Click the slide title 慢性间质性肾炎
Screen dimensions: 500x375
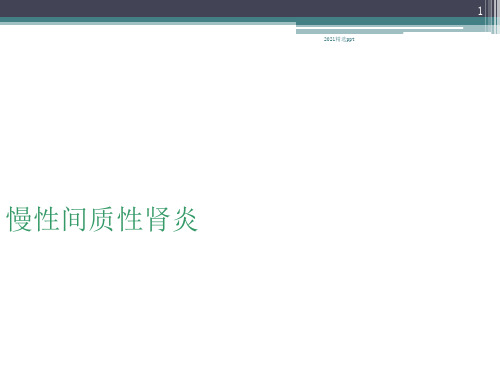click(x=102, y=219)
